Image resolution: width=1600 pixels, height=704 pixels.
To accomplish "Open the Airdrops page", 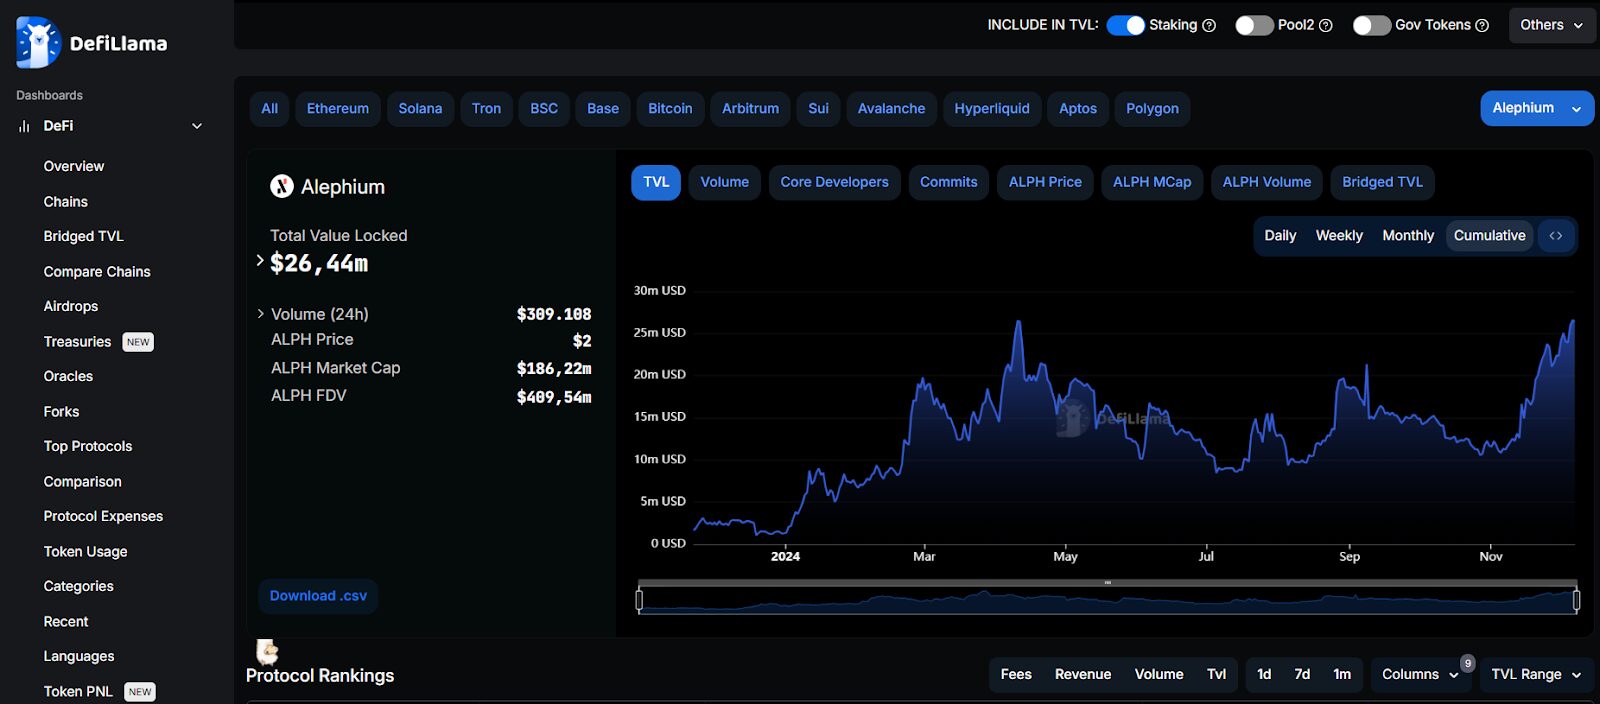I will tap(71, 307).
